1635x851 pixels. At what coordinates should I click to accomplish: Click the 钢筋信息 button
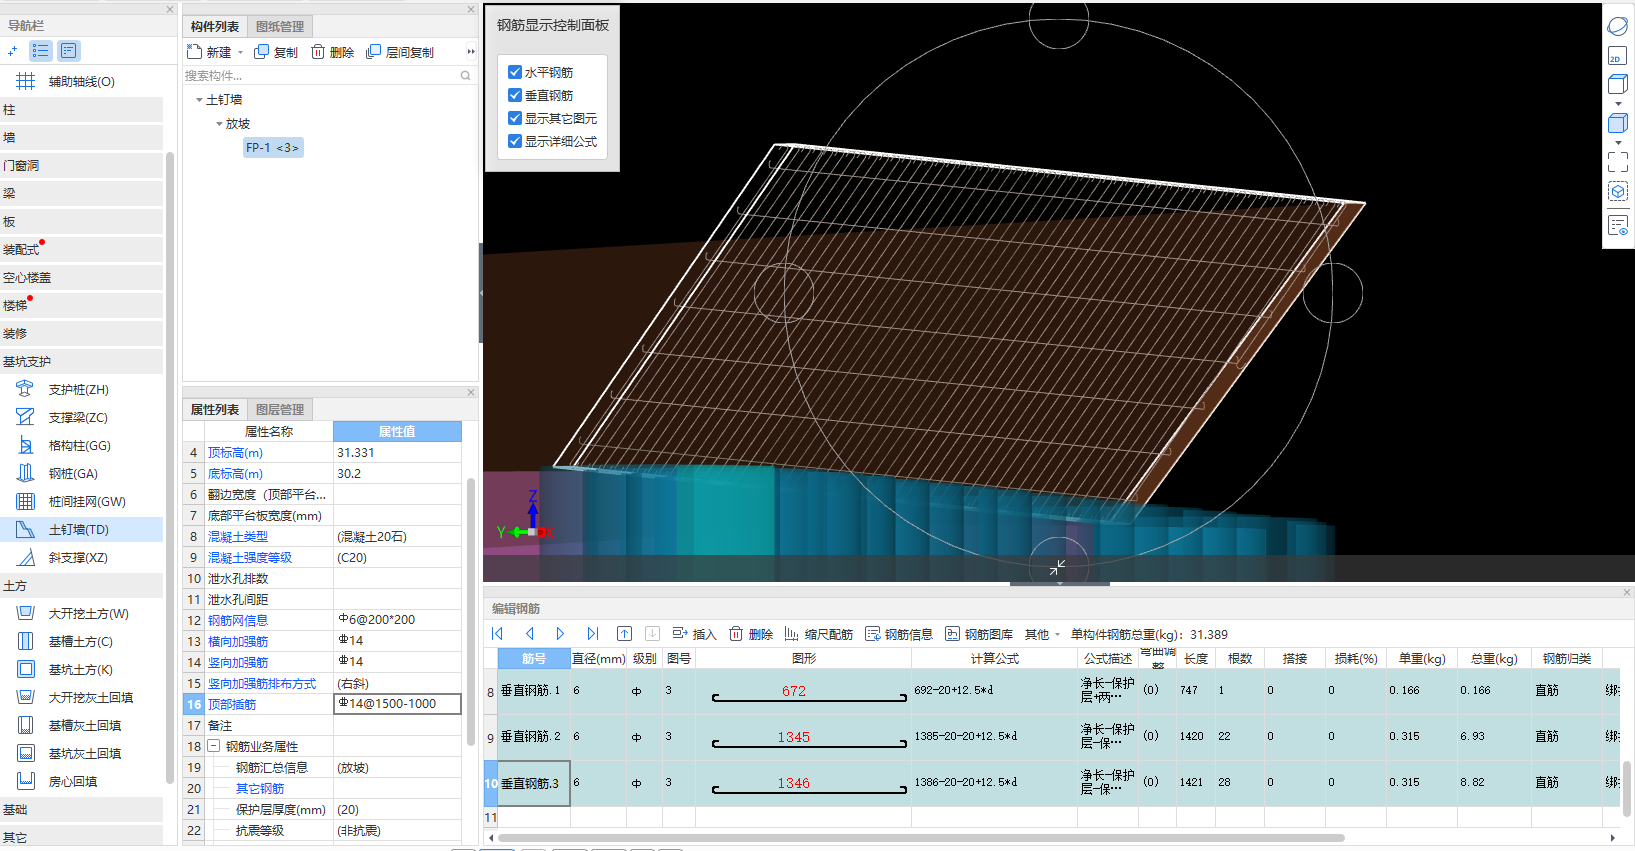pos(899,634)
